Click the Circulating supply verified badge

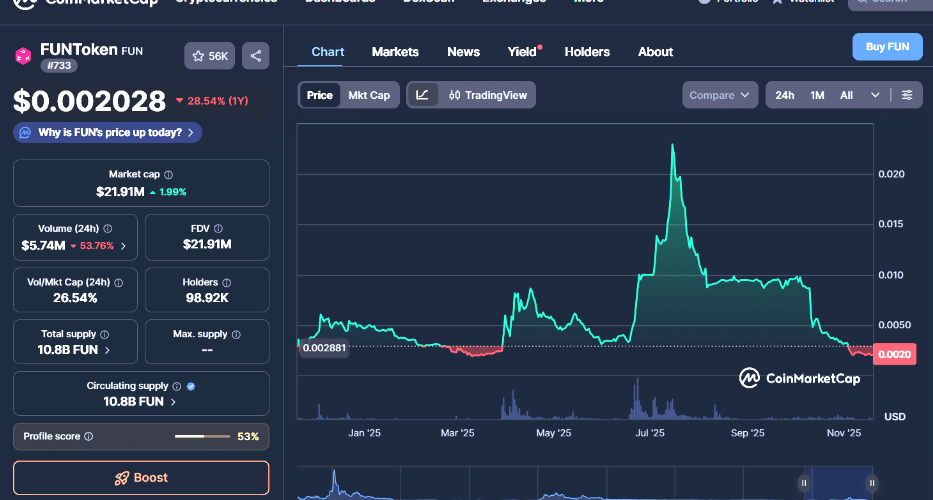click(x=191, y=385)
